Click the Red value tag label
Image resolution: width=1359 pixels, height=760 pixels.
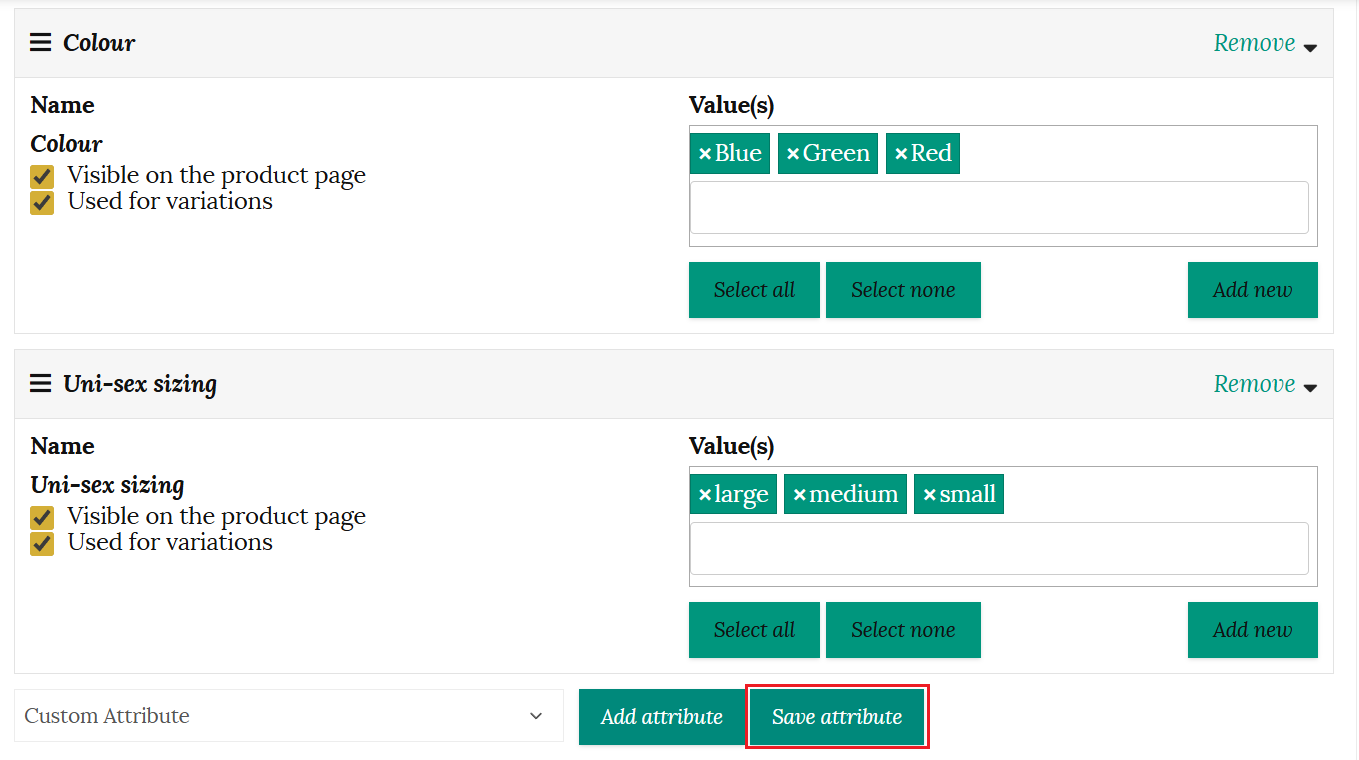tap(931, 154)
